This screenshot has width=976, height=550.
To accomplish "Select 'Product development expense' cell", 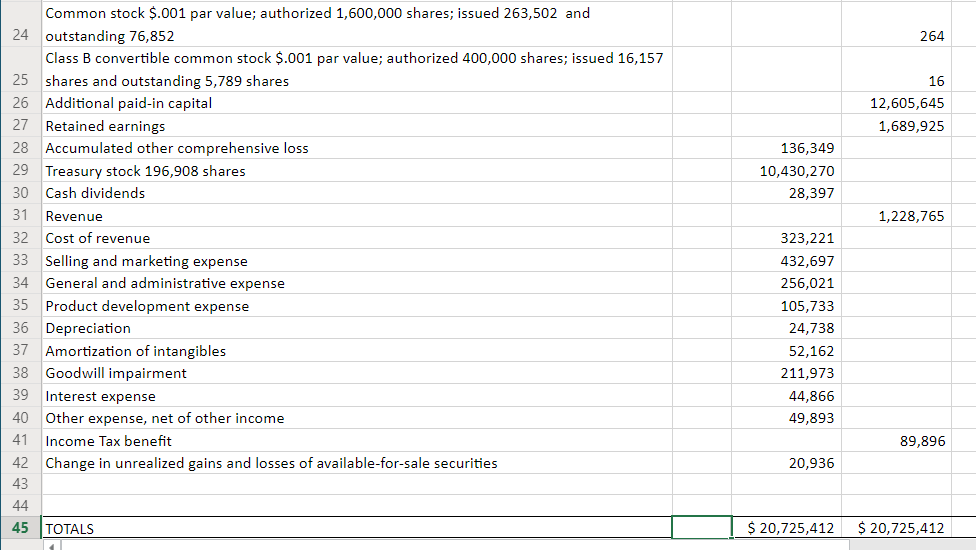I will pos(357,305).
